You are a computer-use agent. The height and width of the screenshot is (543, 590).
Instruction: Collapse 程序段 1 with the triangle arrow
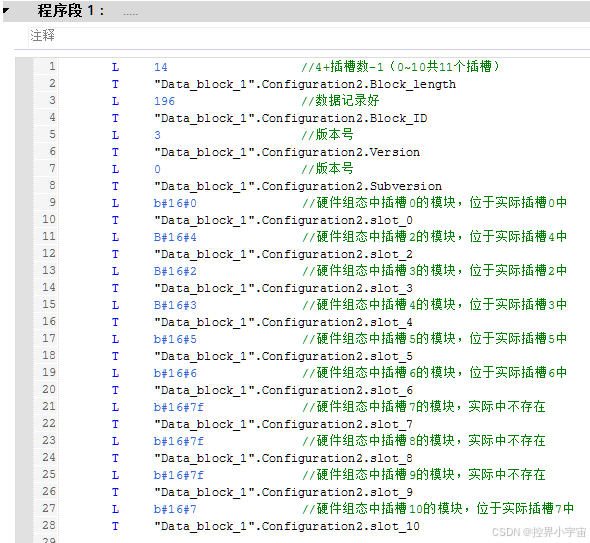6,10
